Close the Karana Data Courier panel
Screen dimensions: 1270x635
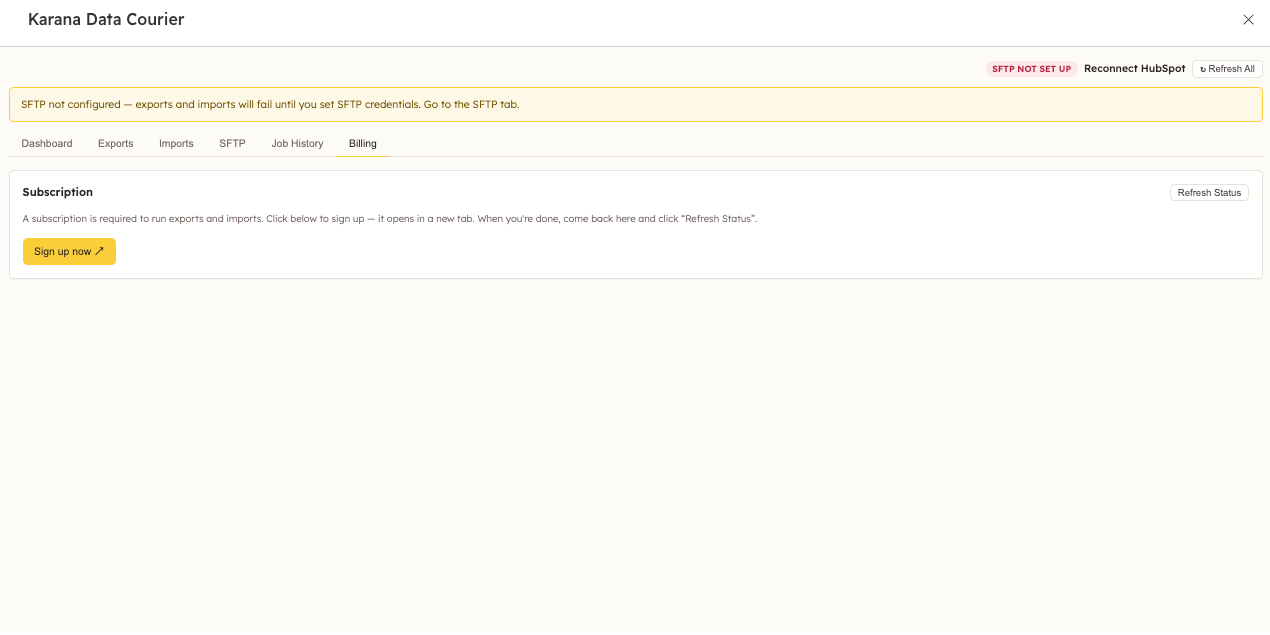tap(1248, 20)
